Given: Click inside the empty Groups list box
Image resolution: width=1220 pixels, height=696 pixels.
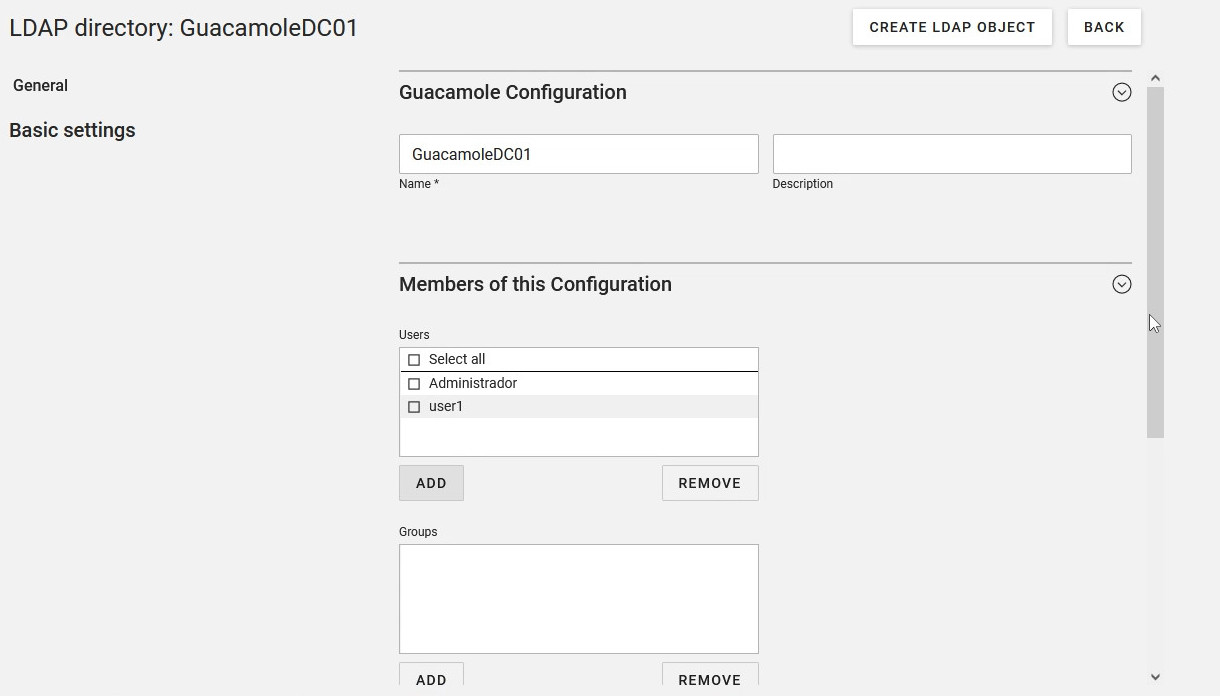Looking at the screenshot, I should (578, 598).
